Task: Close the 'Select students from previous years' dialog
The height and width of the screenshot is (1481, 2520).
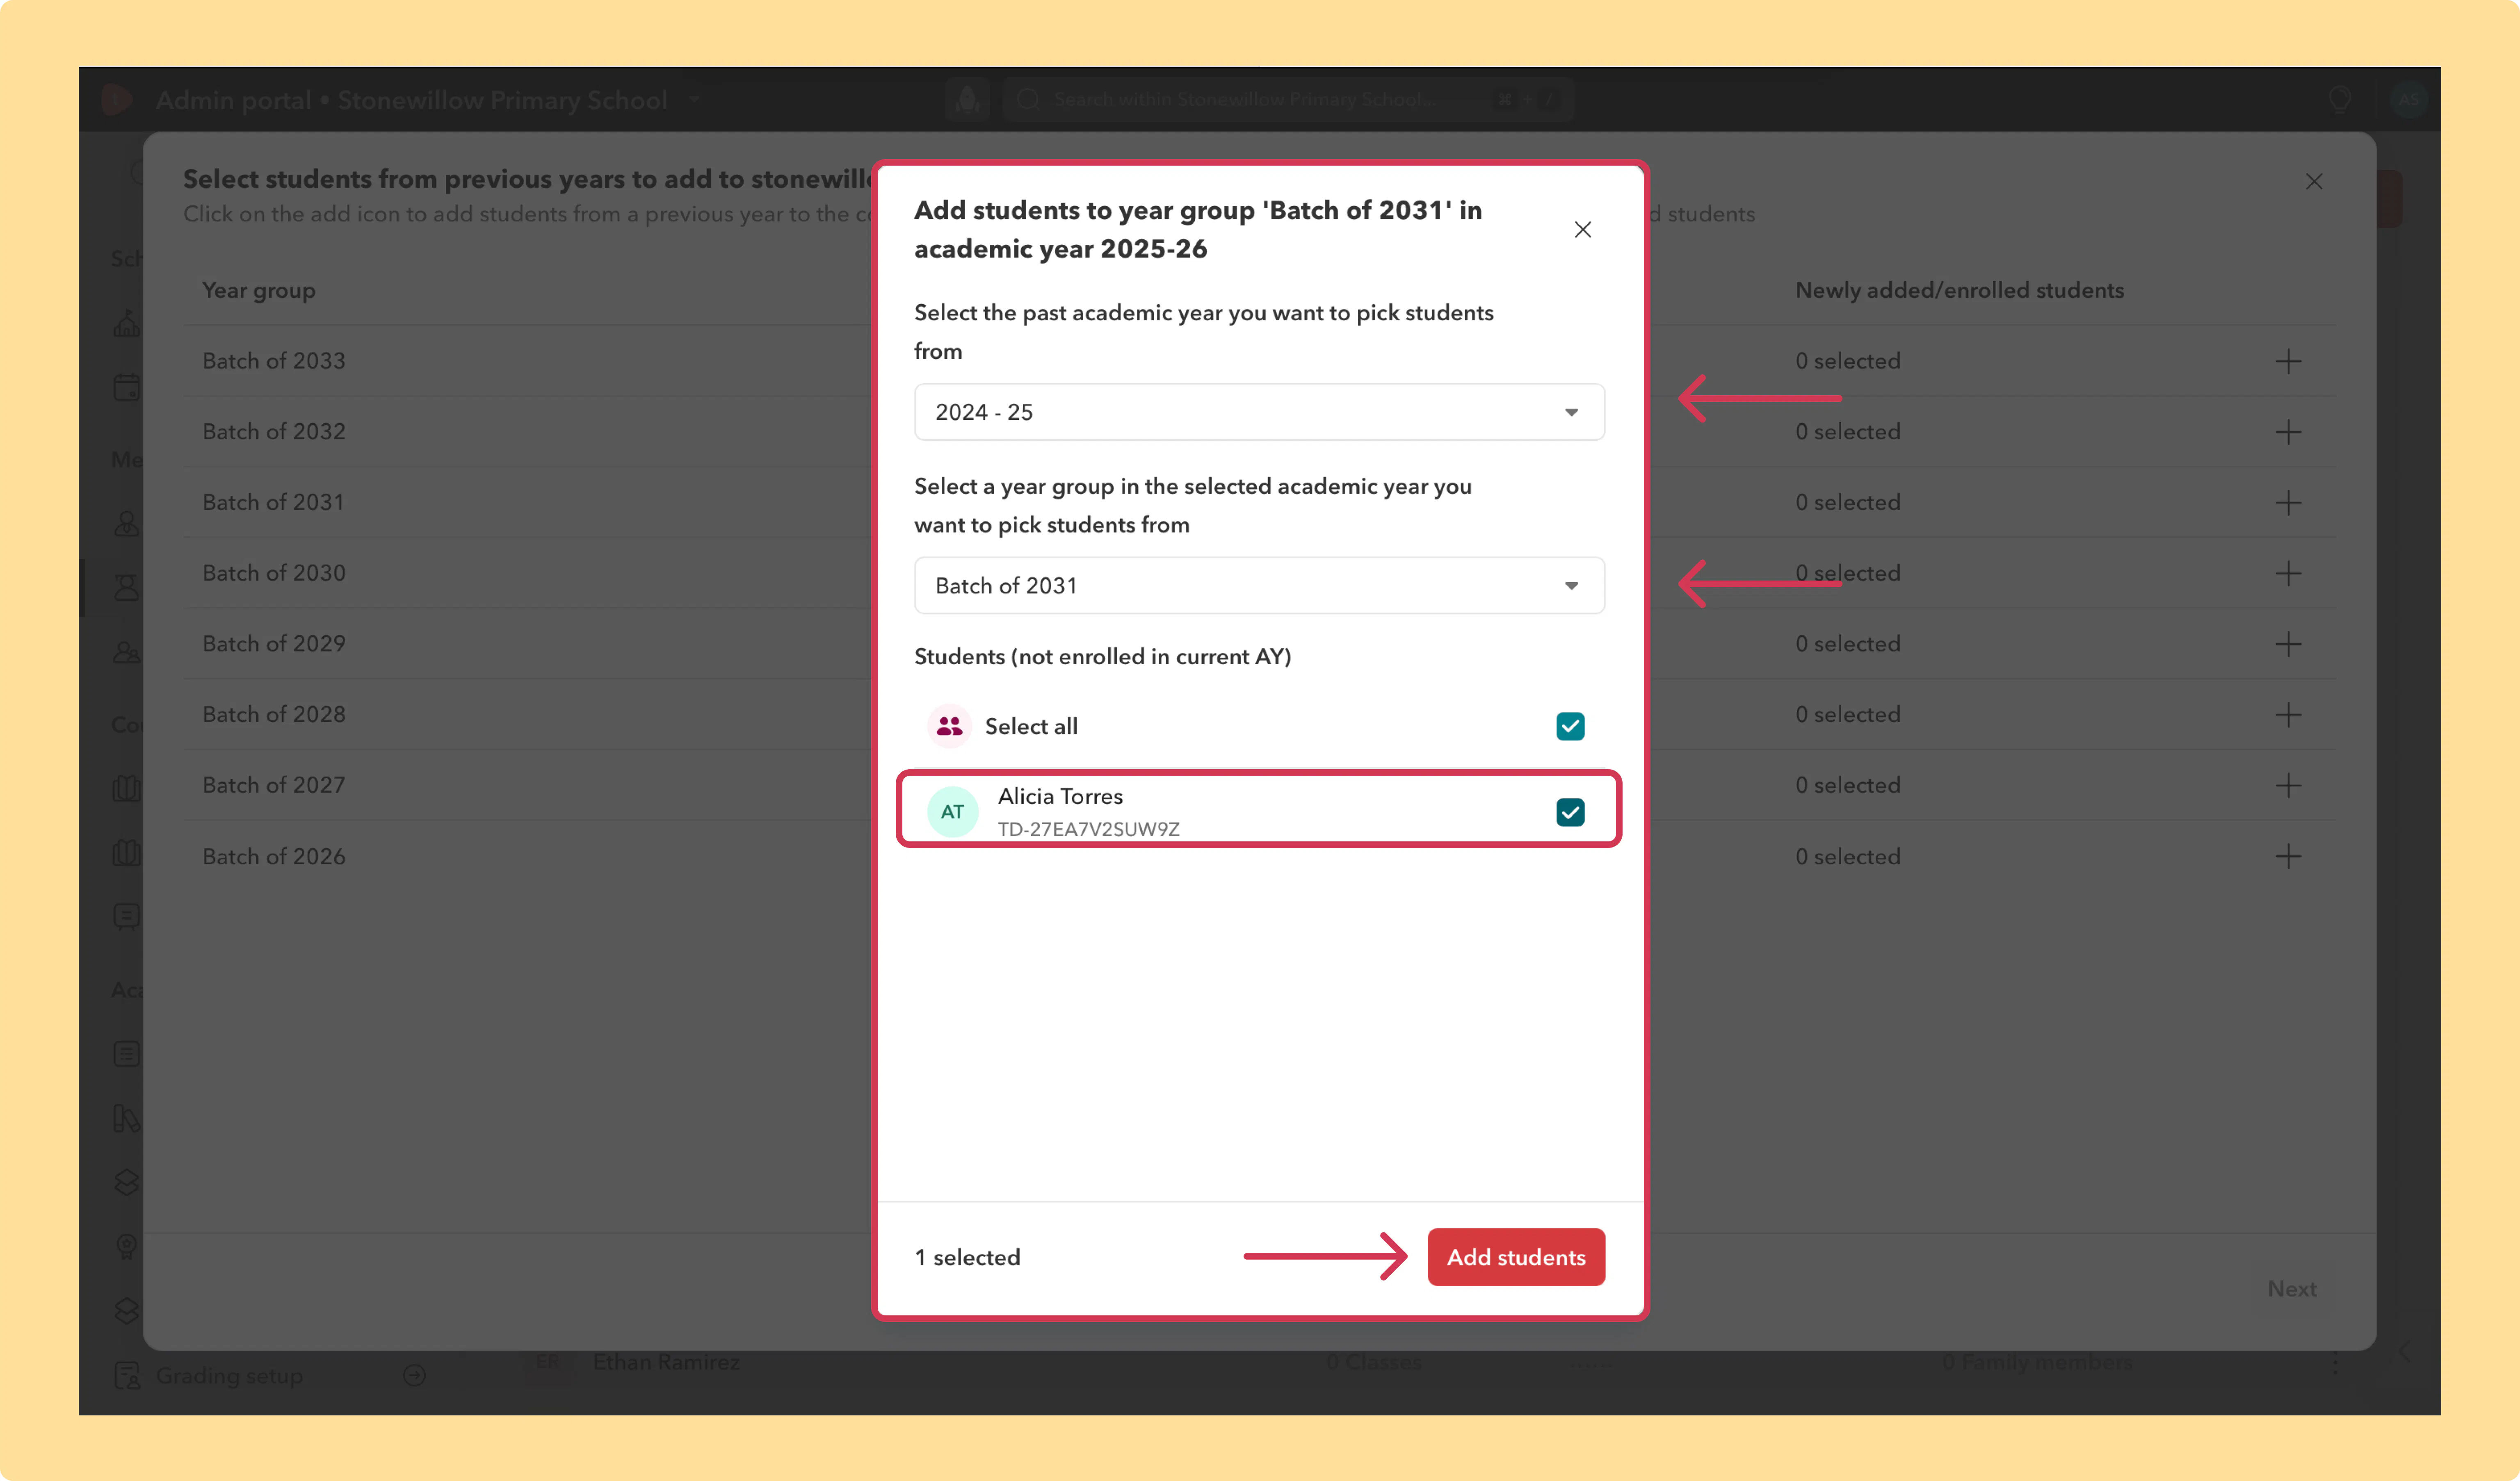Action: click(2314, 181)
